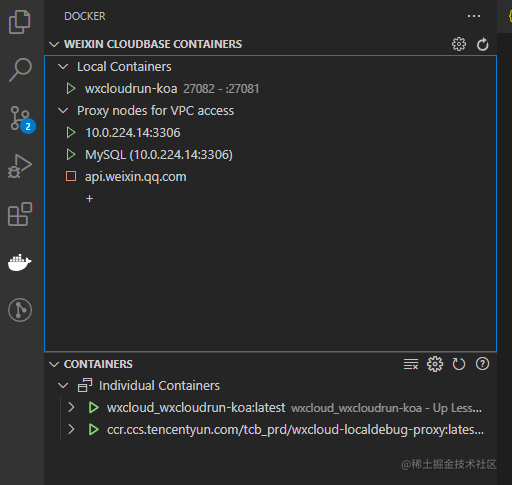This screenshot has height=485, width=512.
Task: Click red stop square for api.weixin.qq.com
Action: point(71,176)
